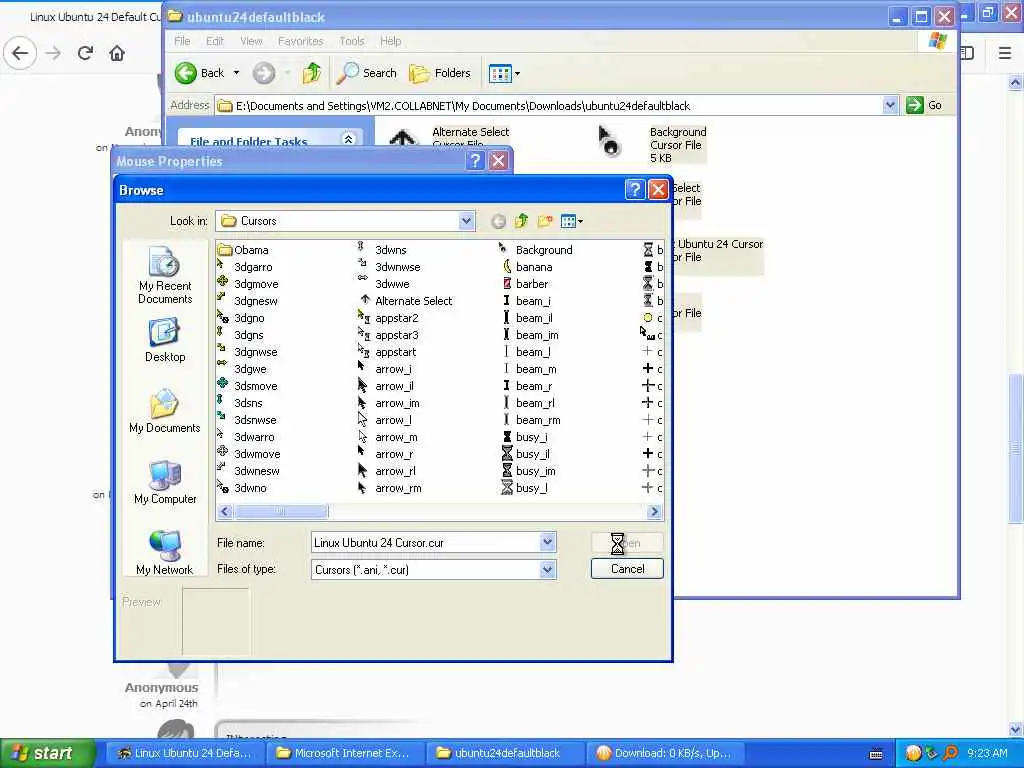
Task: Reload the browser page
Action: [85, 53]
